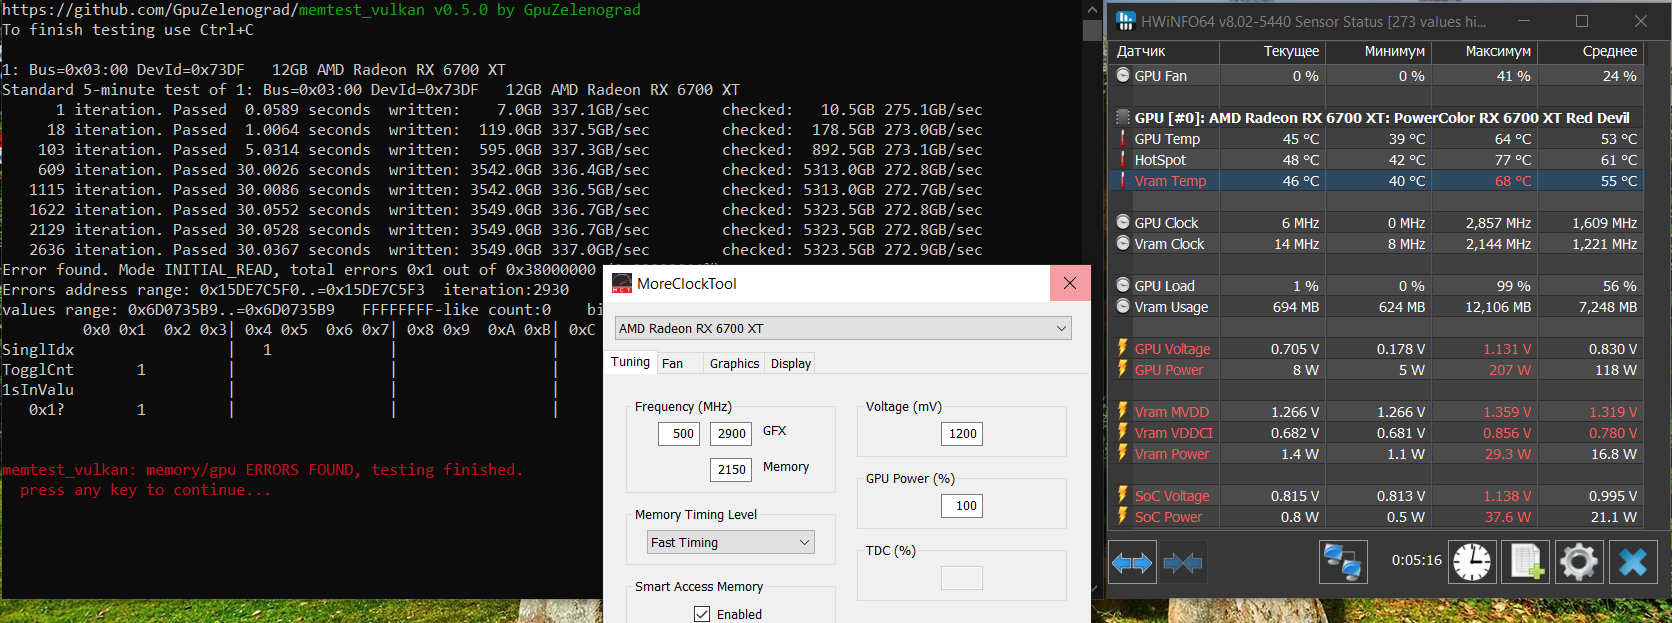
Task: Switch to the Tuning tab
Action: pyautogui.click(x=630, y=362)
